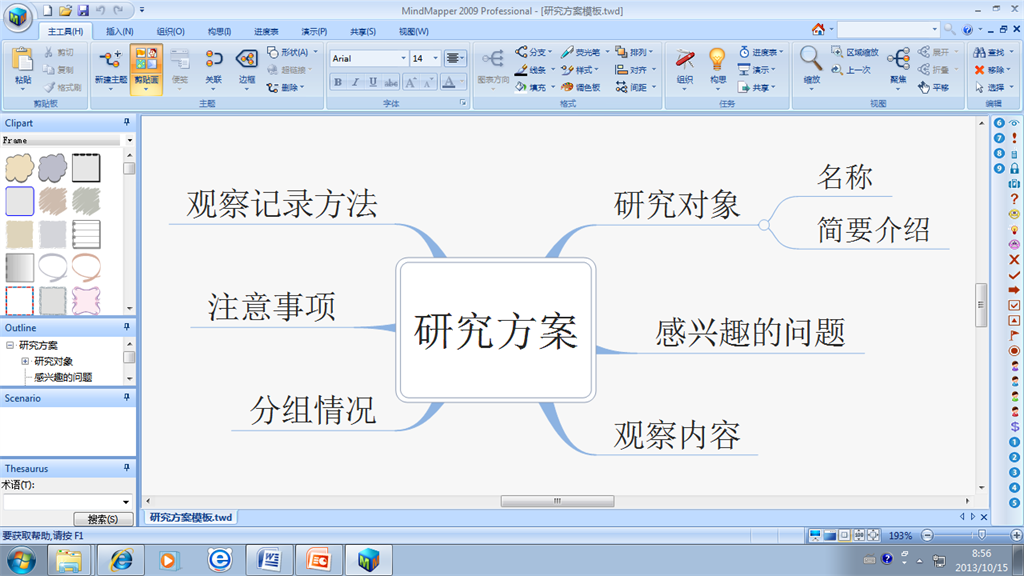Open the Frame category dropdown in Clipart

(x=129, y=141)
